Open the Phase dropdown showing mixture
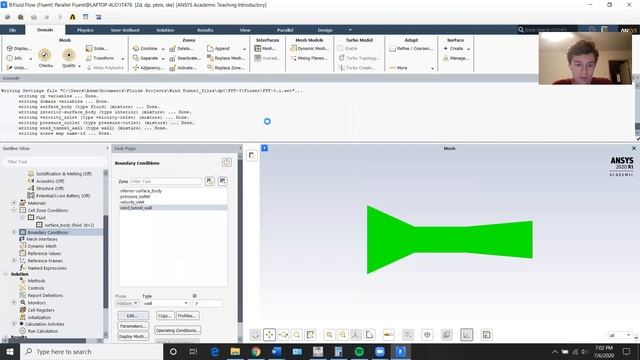Screen dimensions: 640x360 click(x=127, y=303)
